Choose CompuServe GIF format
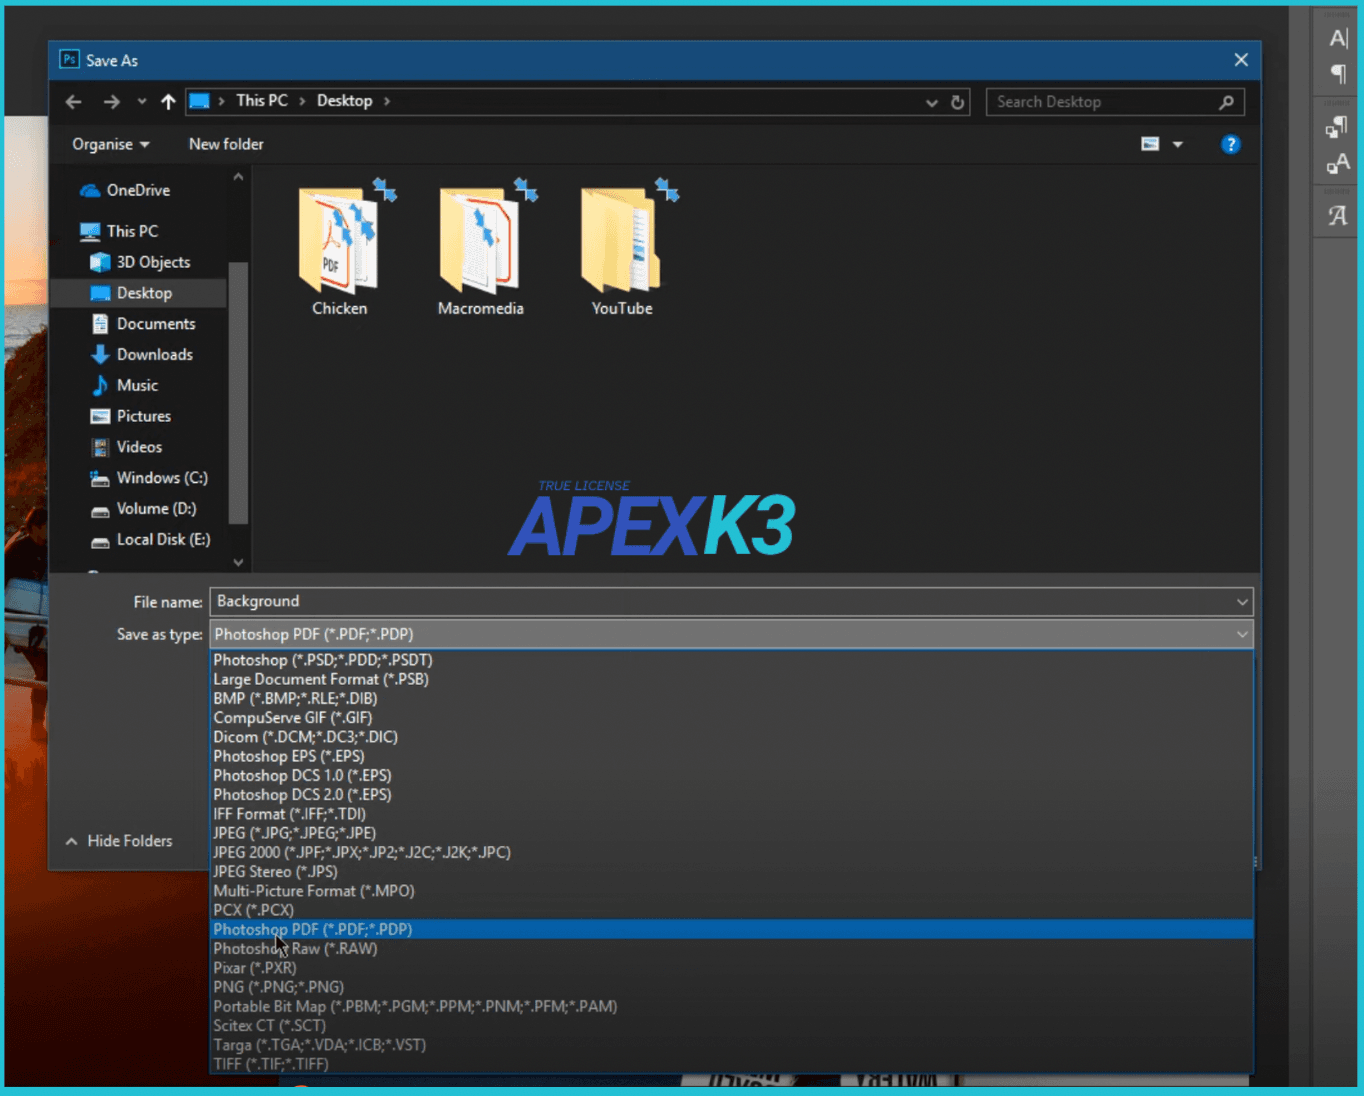This screenshot has height=1096, width=1364. point(731,718)
